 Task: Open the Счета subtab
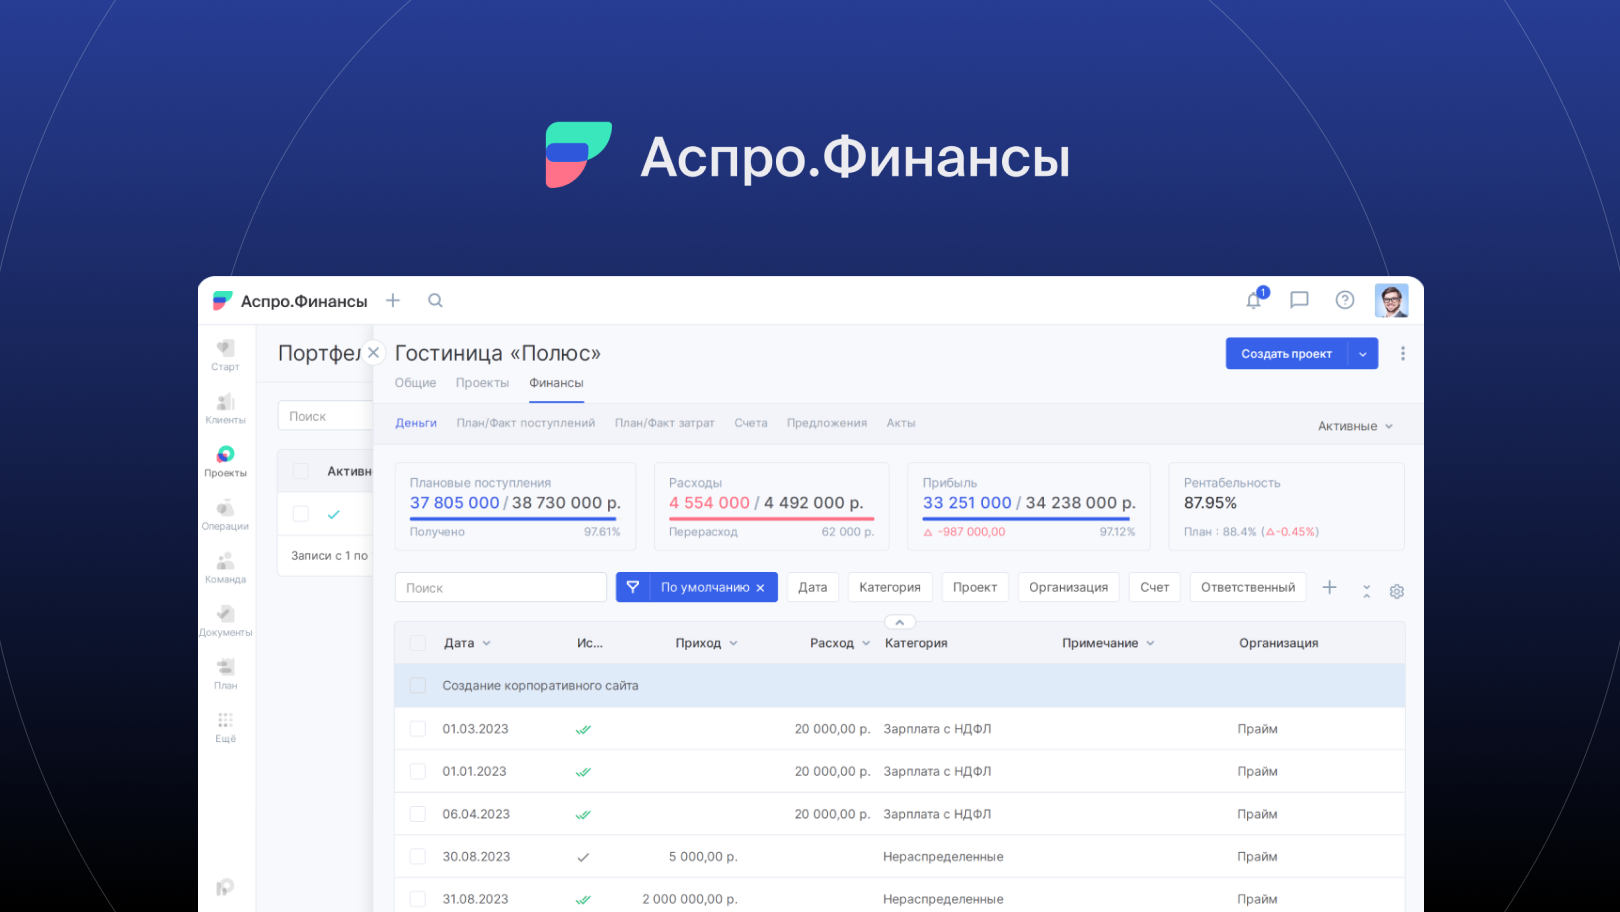(751, 423)
